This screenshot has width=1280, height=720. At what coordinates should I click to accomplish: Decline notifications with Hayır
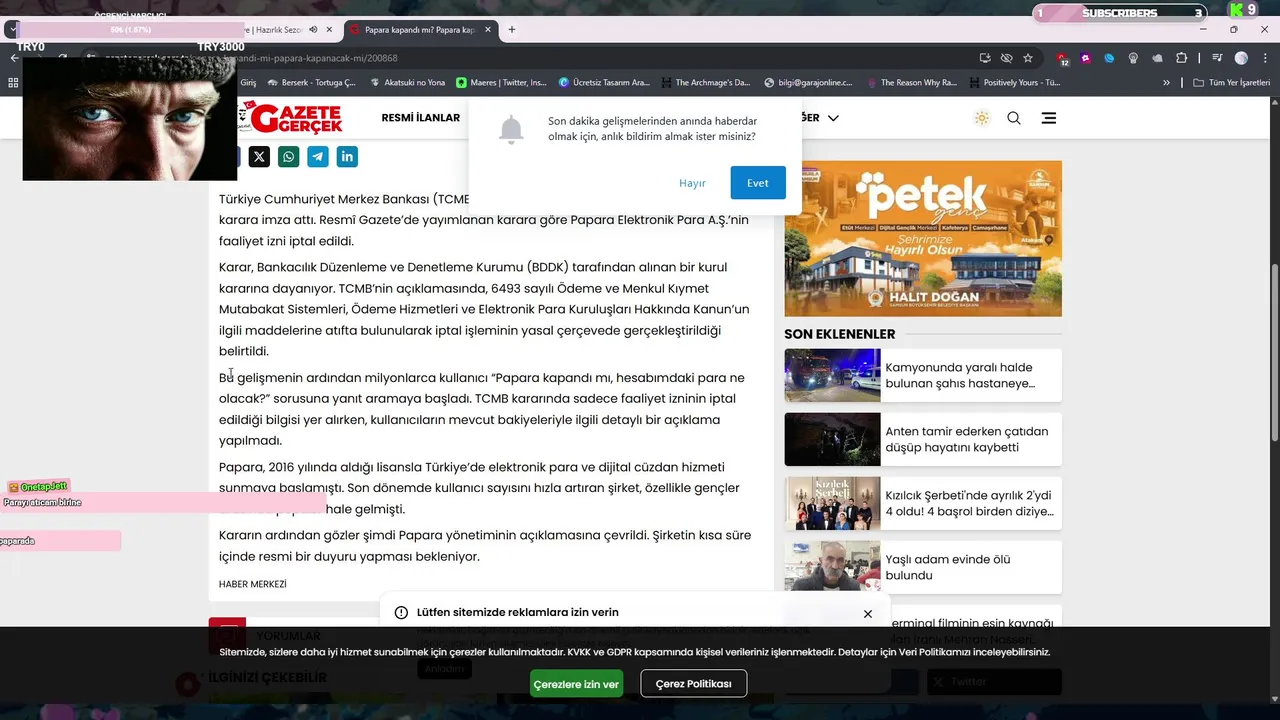pyautogui.click(x=692, y=183)
